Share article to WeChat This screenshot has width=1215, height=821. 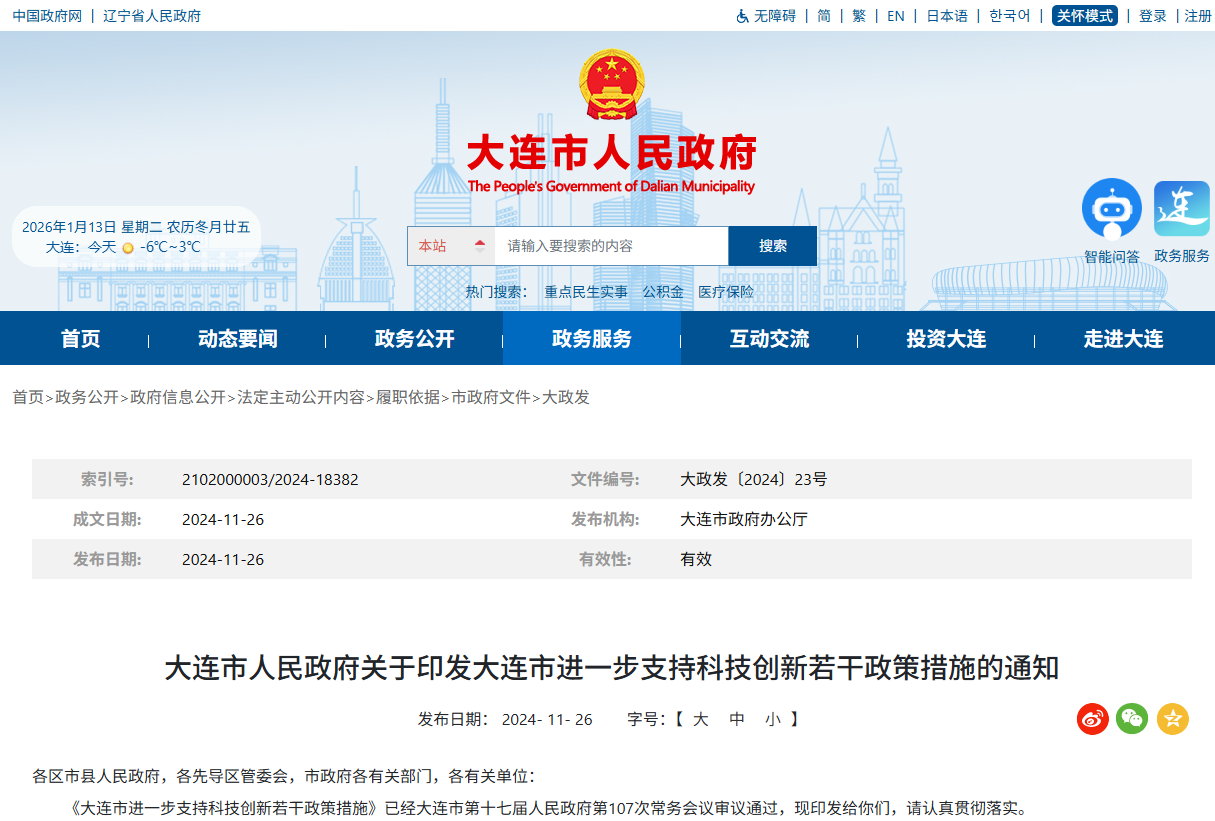coord(1131,718)
